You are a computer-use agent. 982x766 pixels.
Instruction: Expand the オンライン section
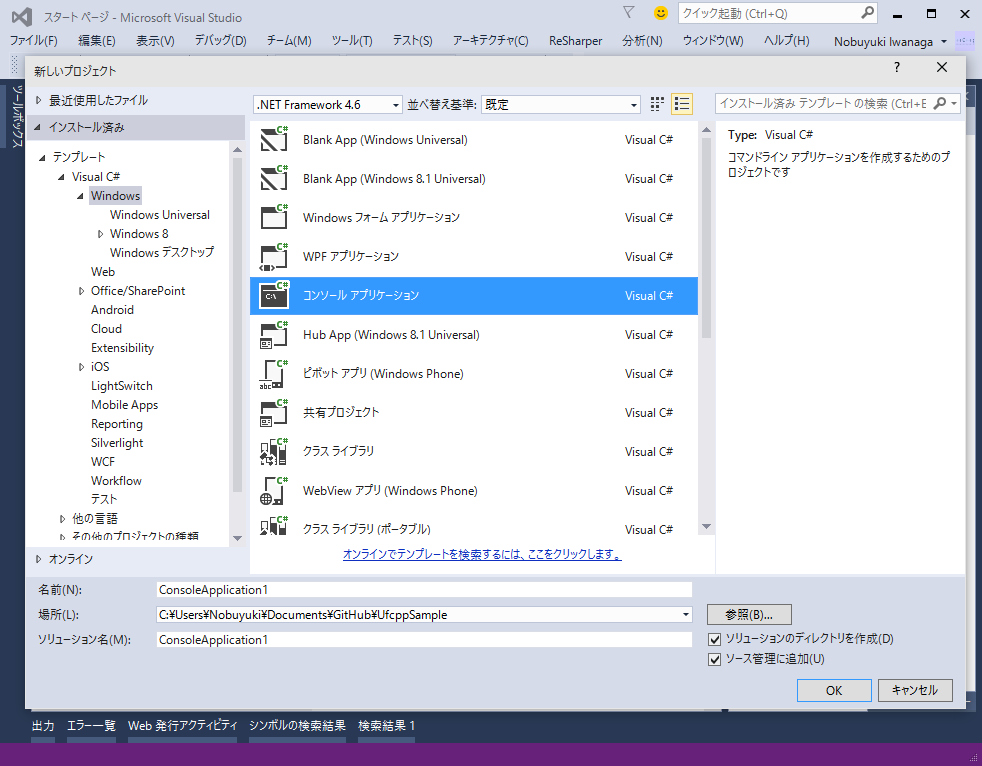(x=39, y=559)
